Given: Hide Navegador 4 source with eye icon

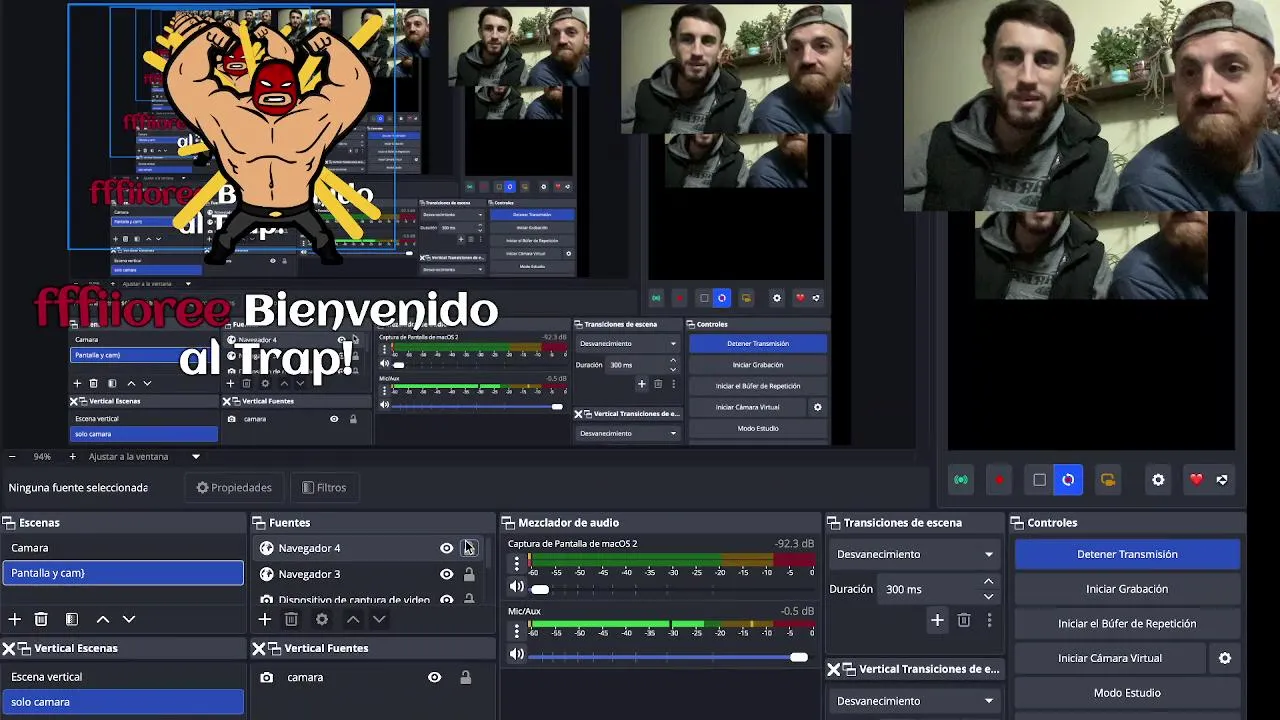Looking at the screenshot, I should pos(447,548).
